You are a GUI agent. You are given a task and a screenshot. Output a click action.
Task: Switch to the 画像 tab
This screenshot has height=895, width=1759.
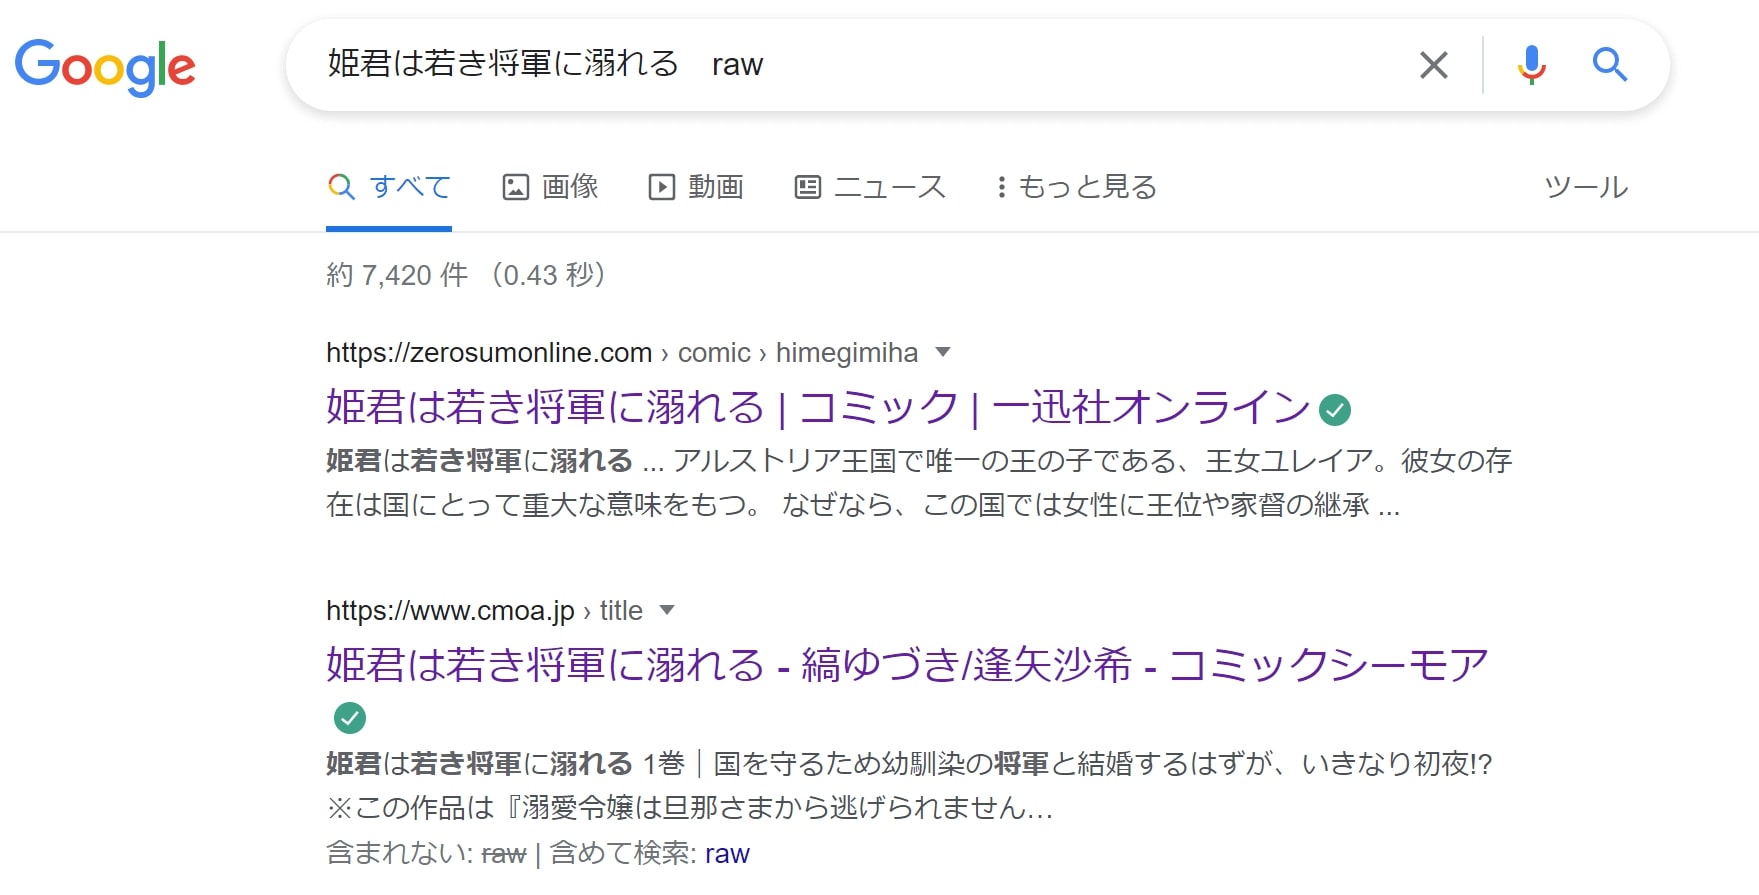[x=550, y=187]
